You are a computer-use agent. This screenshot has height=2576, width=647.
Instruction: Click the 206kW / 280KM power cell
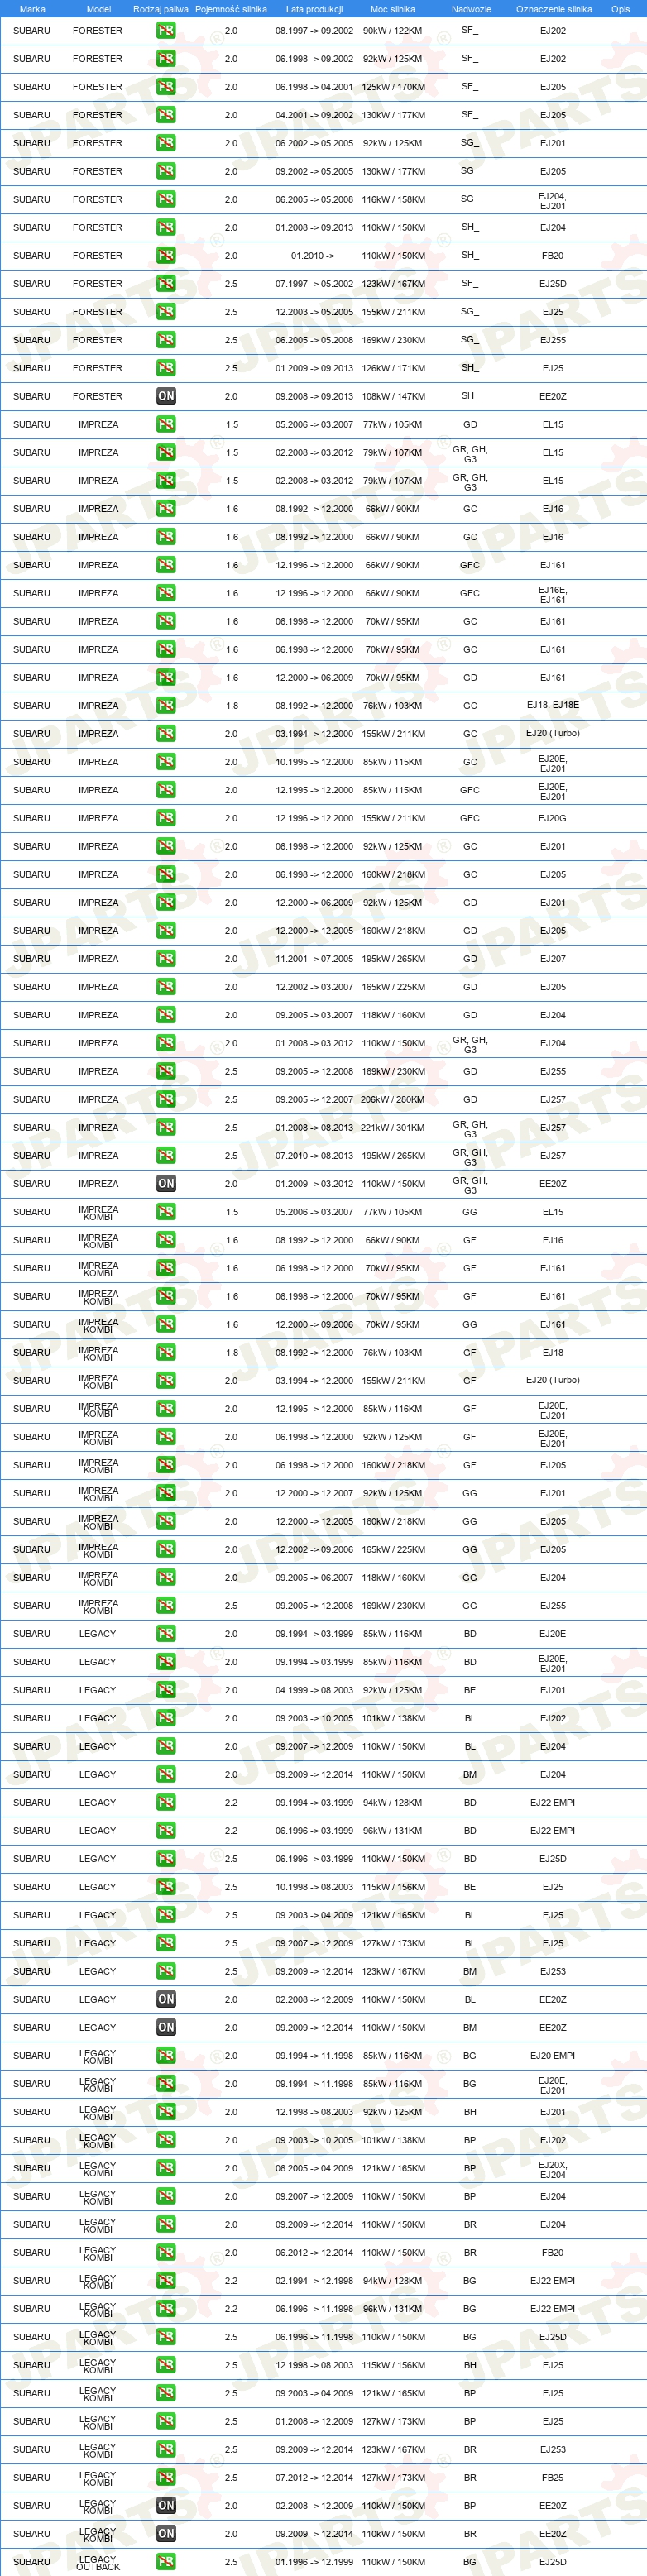coord(393,1099)
